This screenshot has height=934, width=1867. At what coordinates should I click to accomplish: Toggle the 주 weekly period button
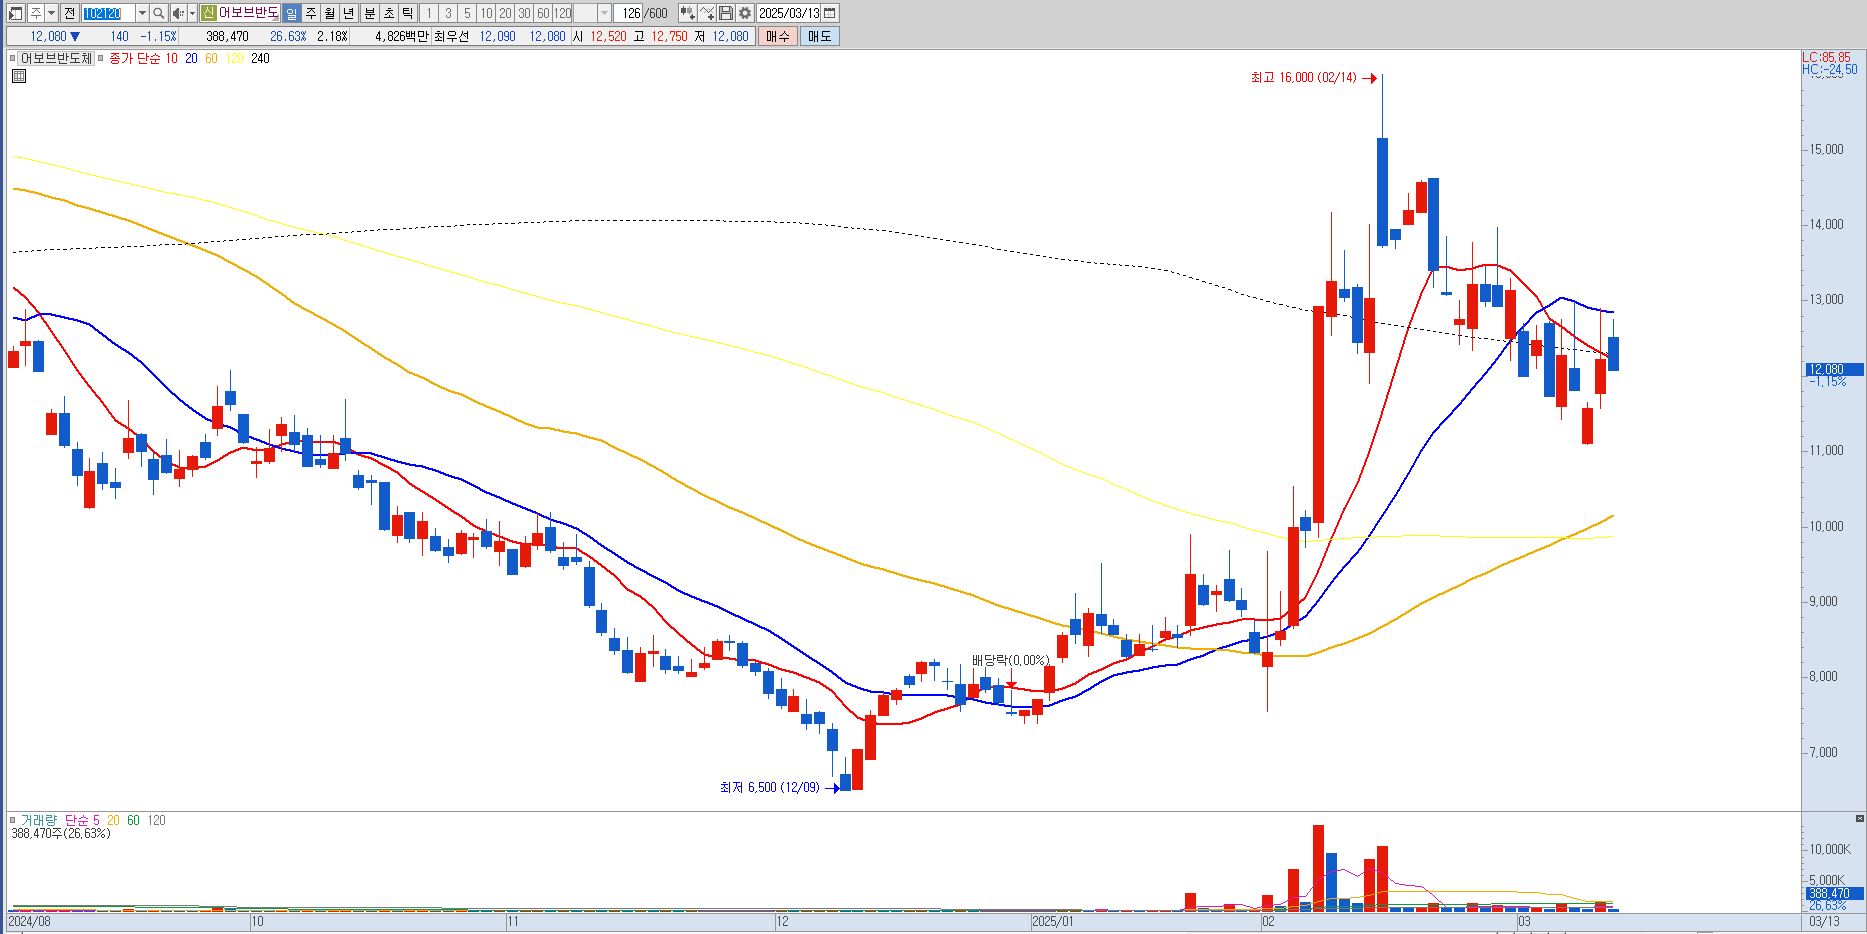pos(310,13)
